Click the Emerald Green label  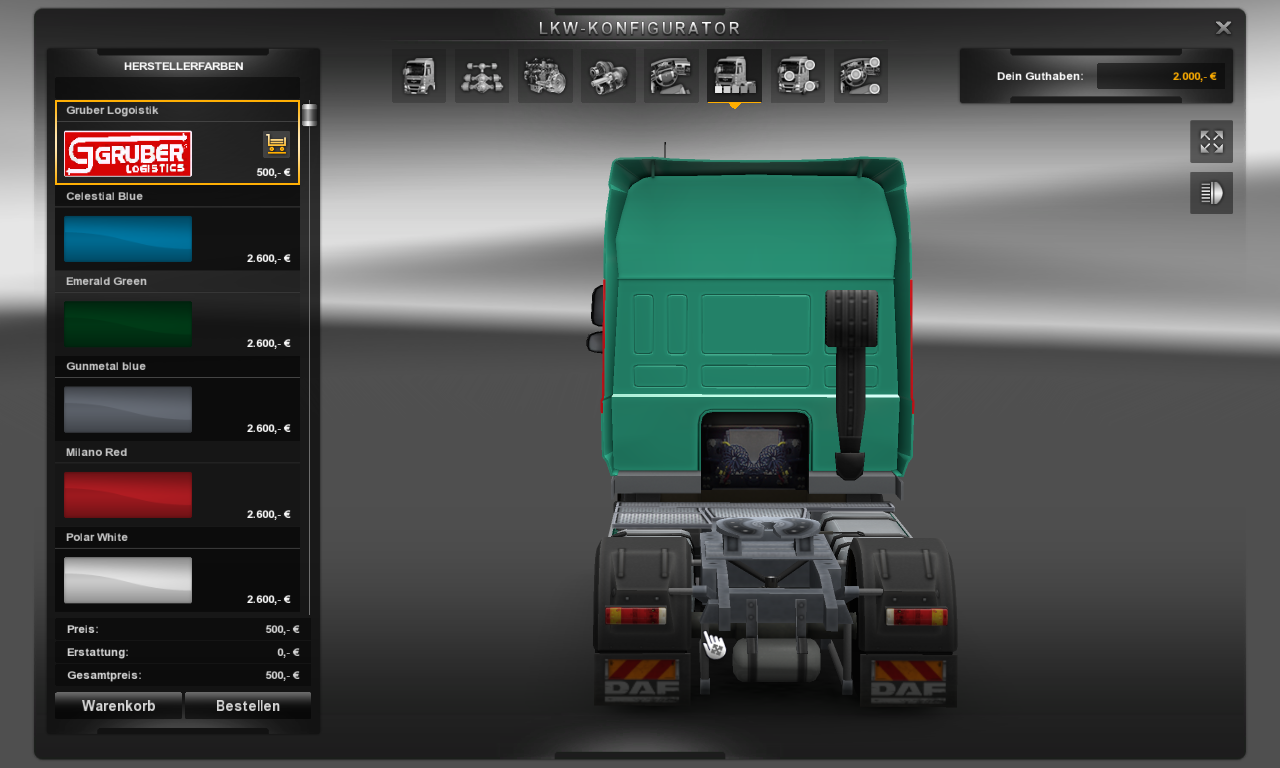pyautogui.click(x=106, y=281)
